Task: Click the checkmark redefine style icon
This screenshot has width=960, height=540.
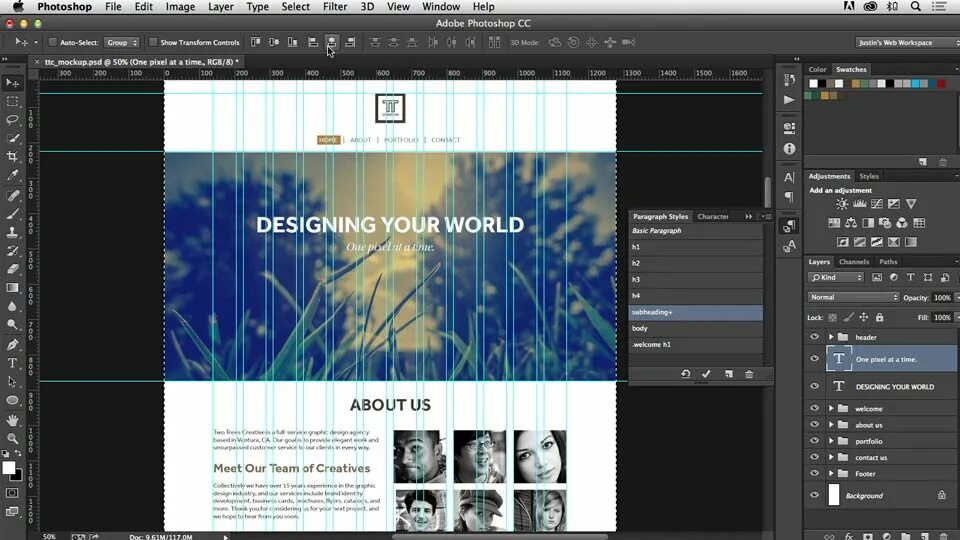Action: tap(707, 373)
